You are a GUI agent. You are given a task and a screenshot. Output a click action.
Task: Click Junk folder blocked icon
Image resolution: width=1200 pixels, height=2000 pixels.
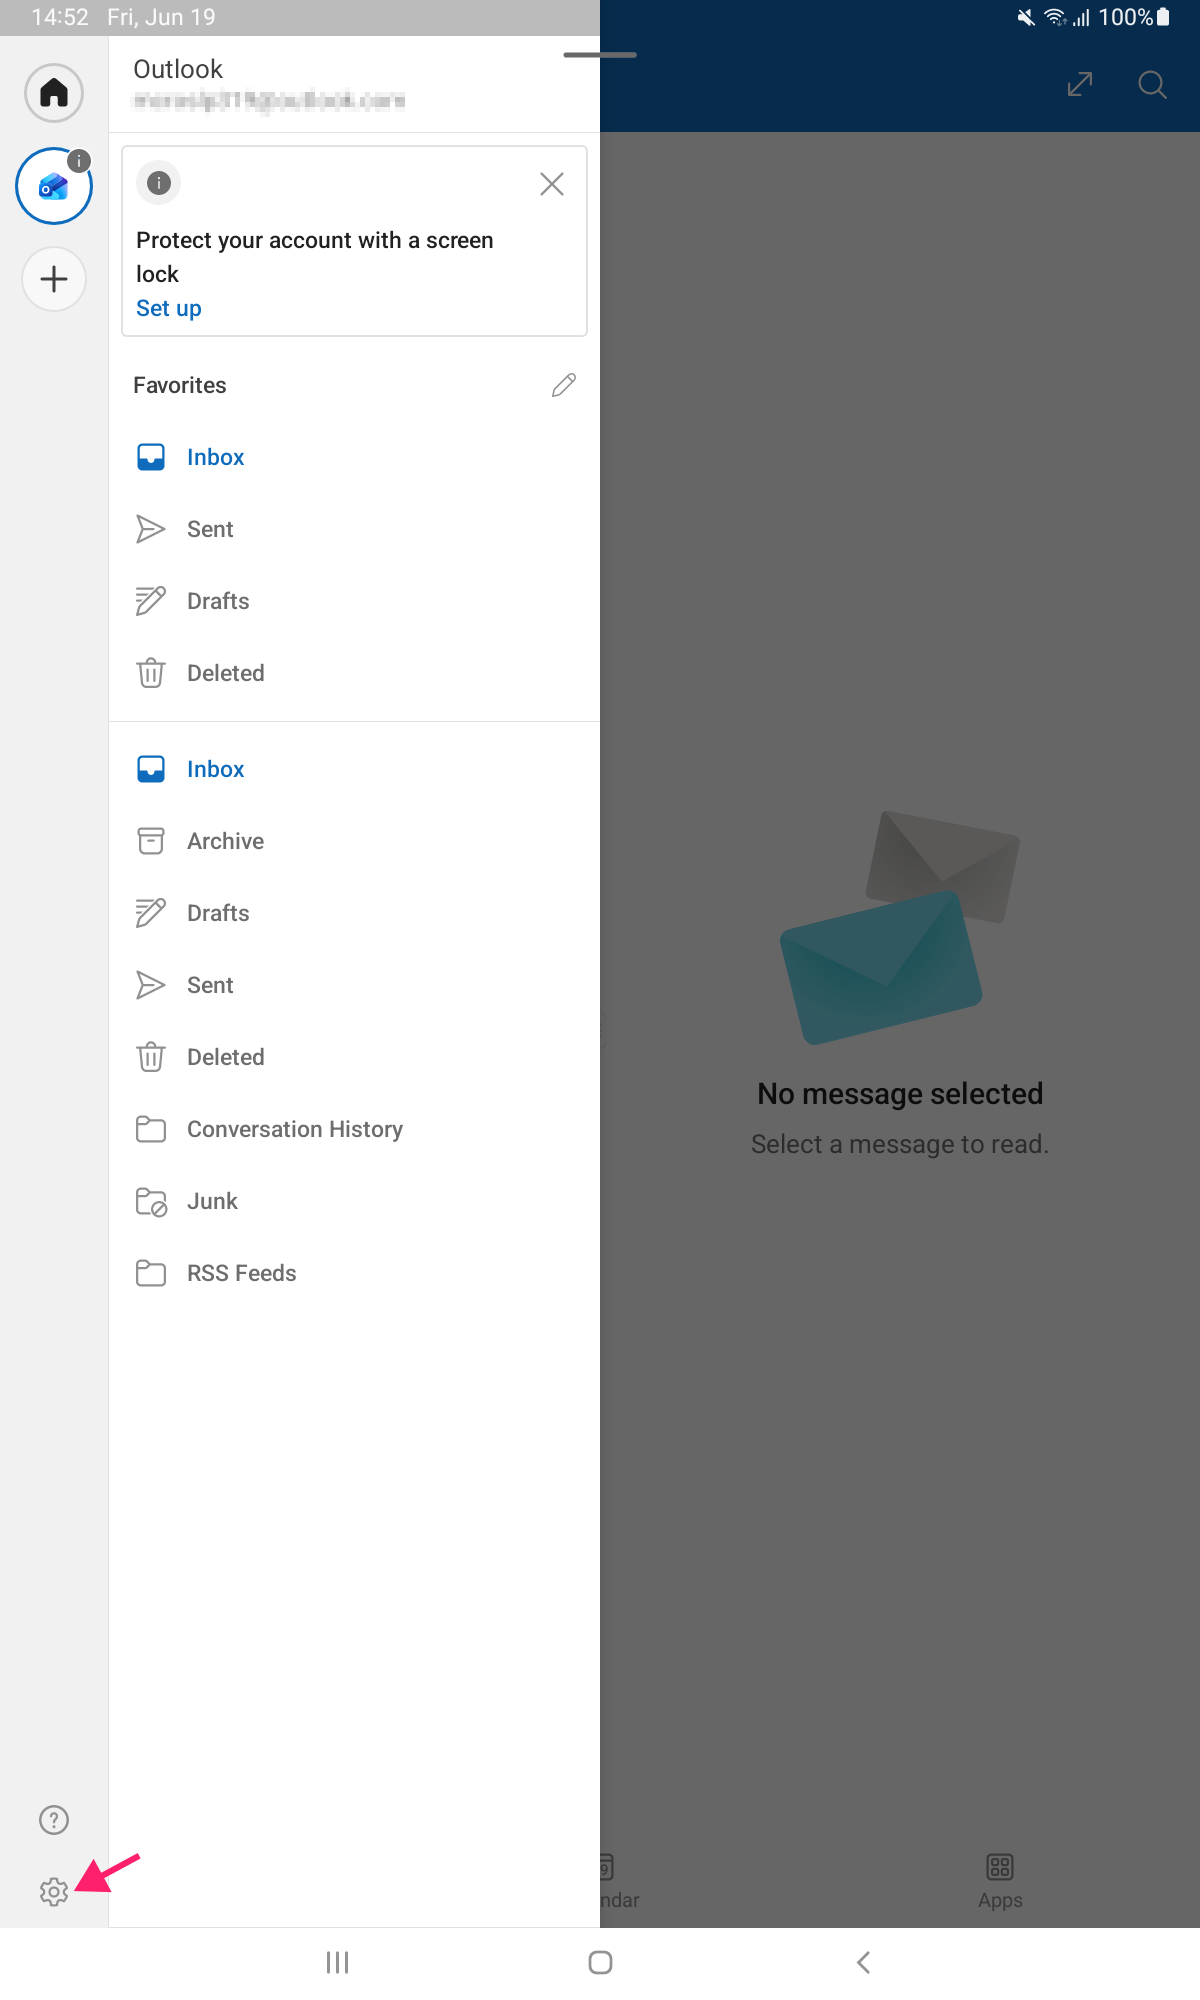[151, 1201]
